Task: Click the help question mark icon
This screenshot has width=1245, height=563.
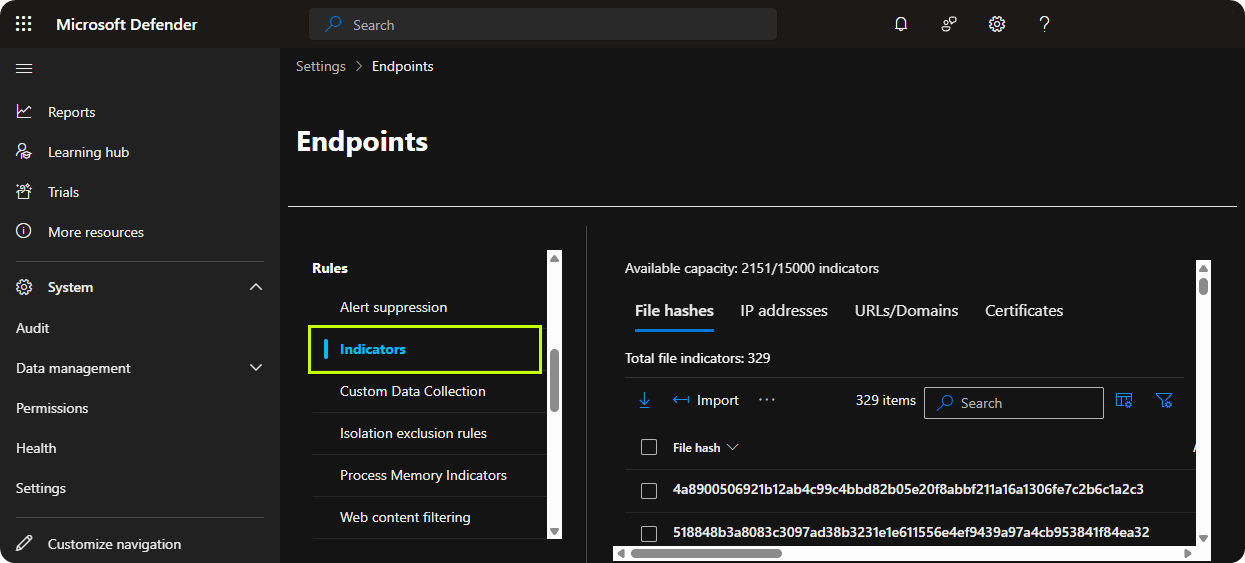Action: pyautogui.click(x=1045, y=24)
